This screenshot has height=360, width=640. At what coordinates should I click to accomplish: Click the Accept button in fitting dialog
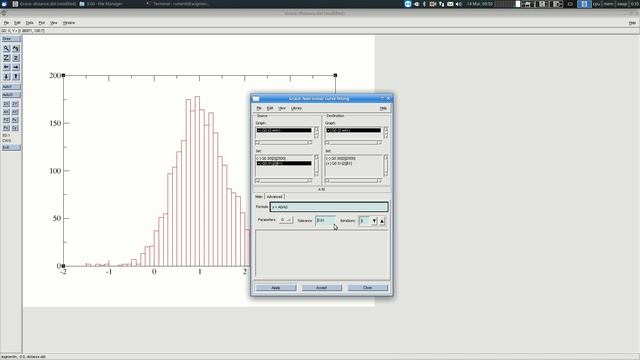point(322,288)
